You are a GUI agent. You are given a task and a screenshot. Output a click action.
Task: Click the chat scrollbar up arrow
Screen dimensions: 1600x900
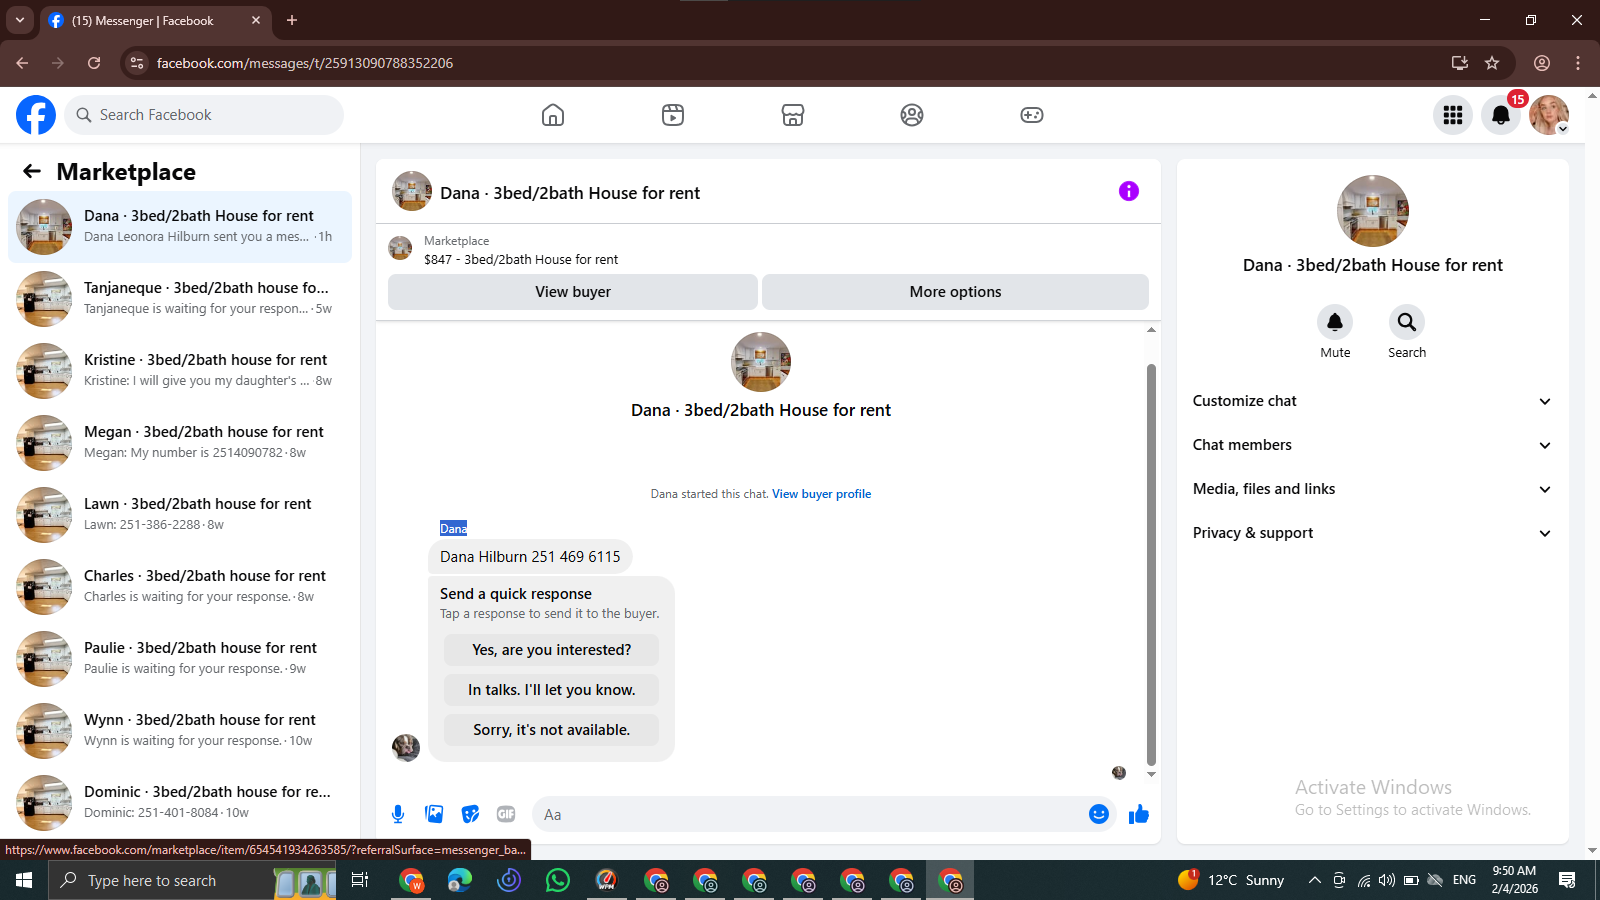[1151, 329]
